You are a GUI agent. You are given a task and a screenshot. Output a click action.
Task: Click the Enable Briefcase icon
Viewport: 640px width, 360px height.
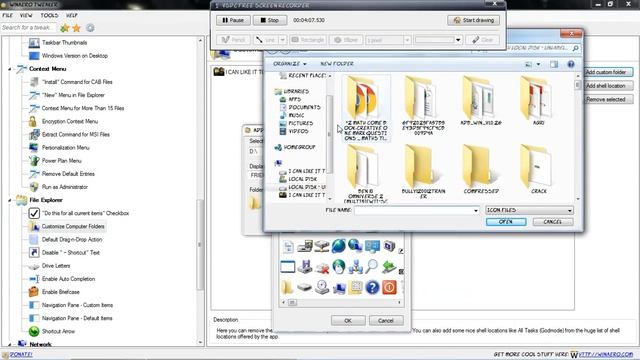click(x=34, y=292)
